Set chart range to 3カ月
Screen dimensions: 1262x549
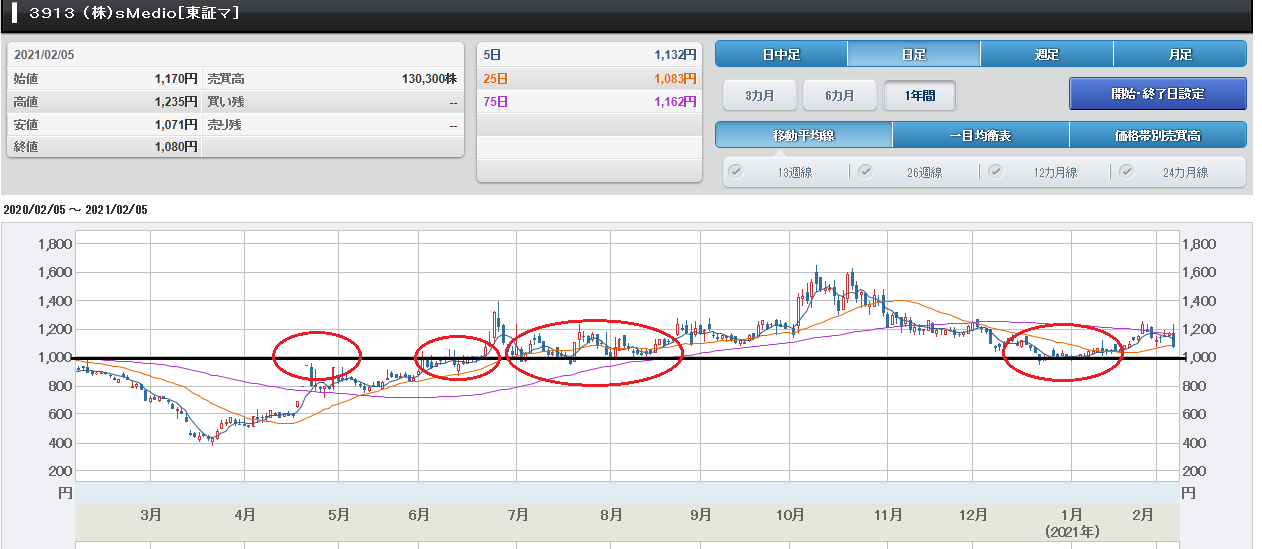(759, 95)
